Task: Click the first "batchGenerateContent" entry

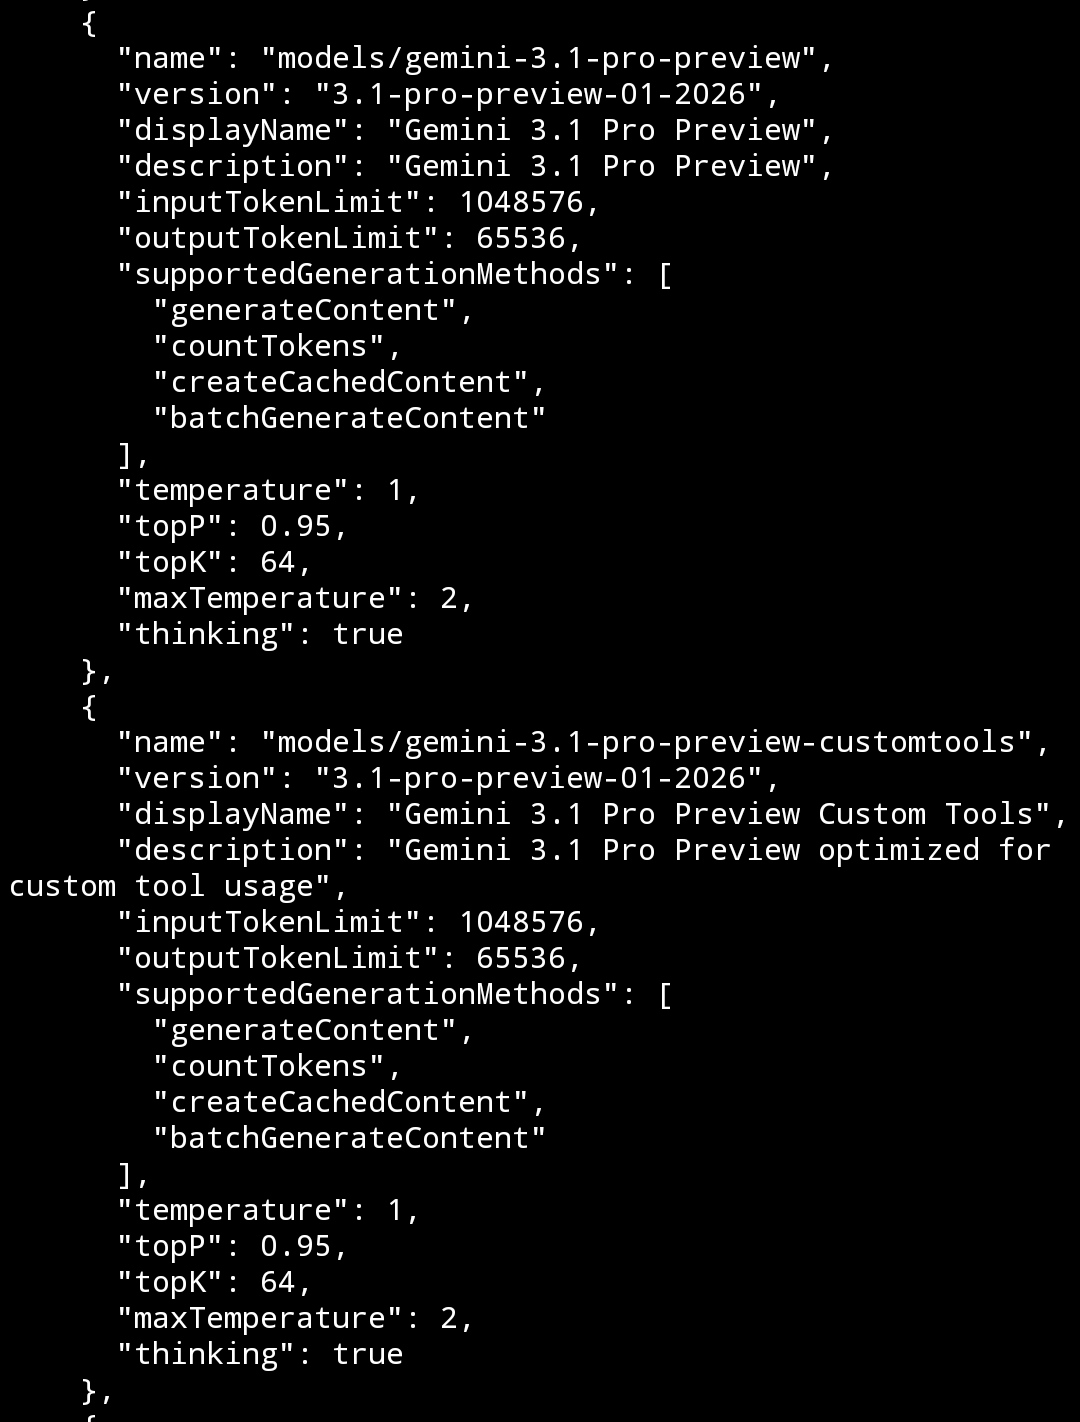Action: 350,418
